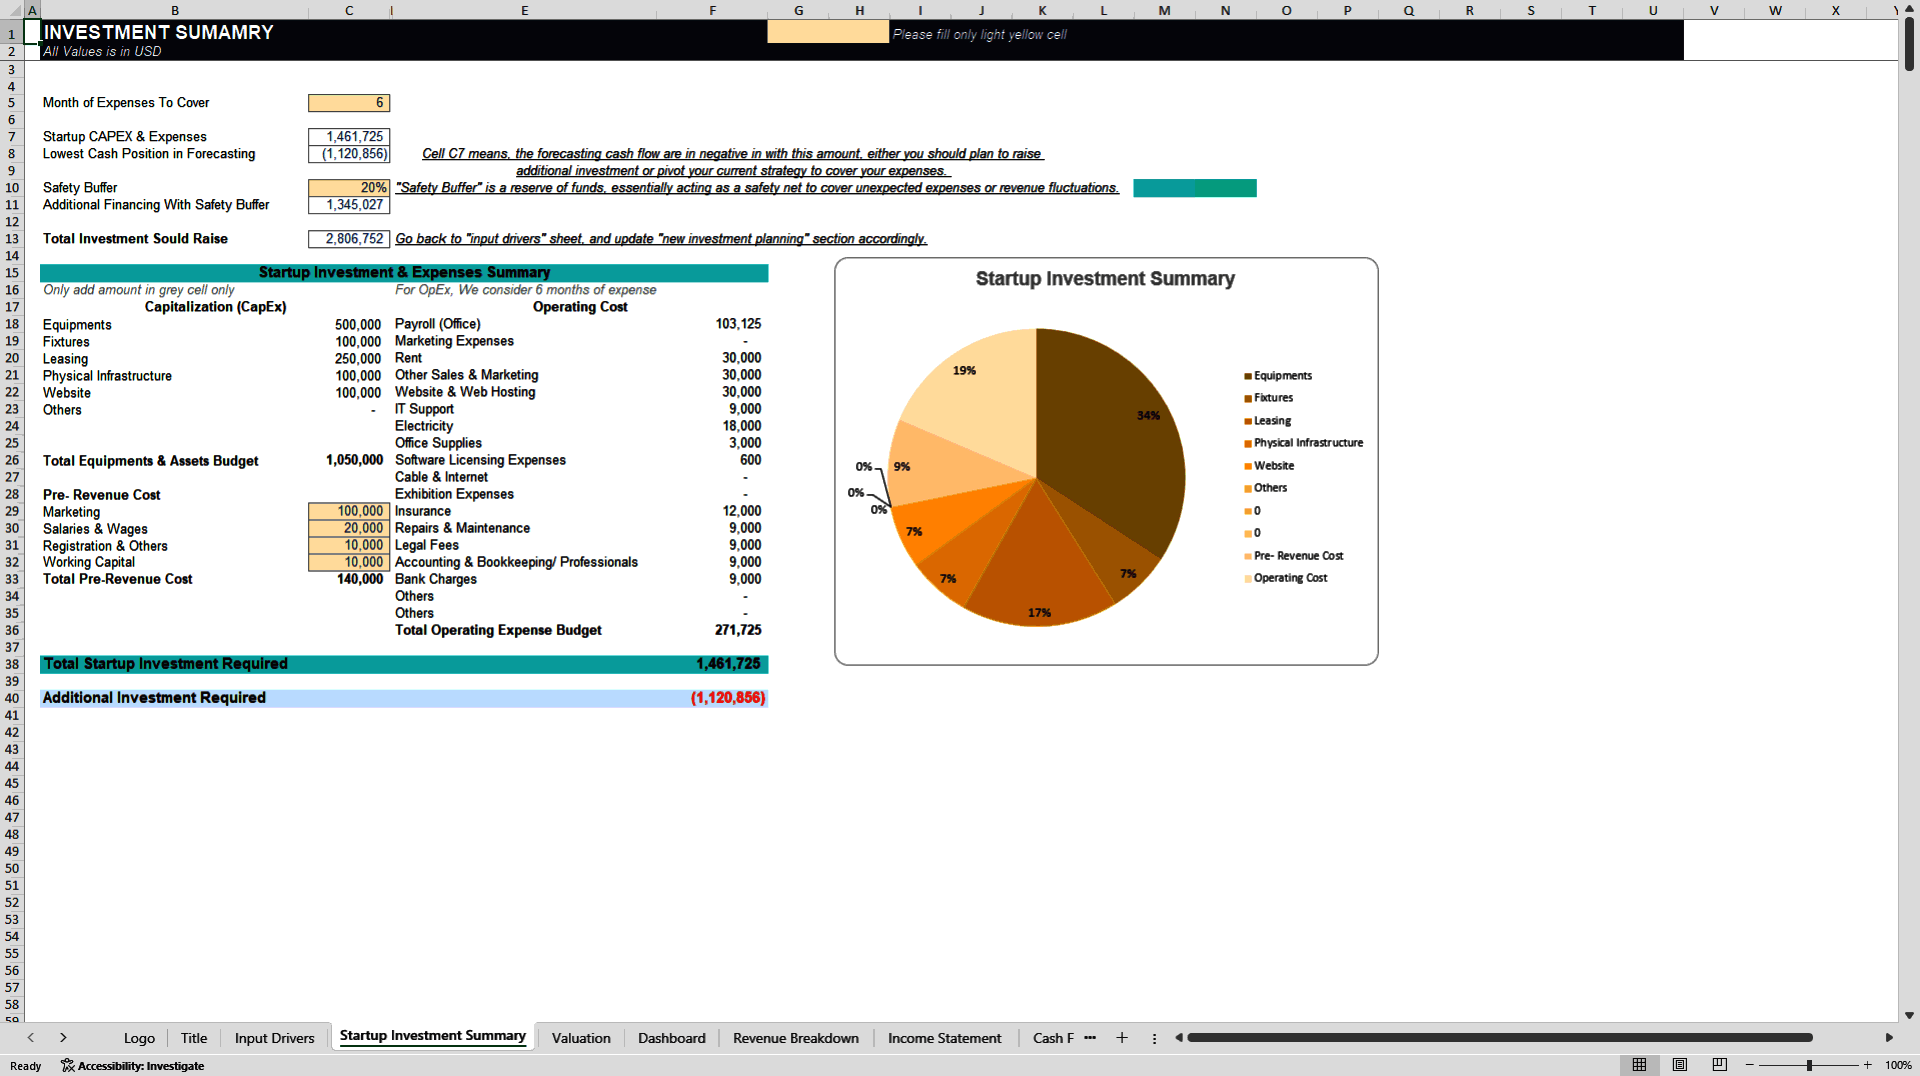The width and height of the screenshot is (1920, 1076).
Task: Click Total Operating Expense Budget 271,725
Action: [738, 630]
